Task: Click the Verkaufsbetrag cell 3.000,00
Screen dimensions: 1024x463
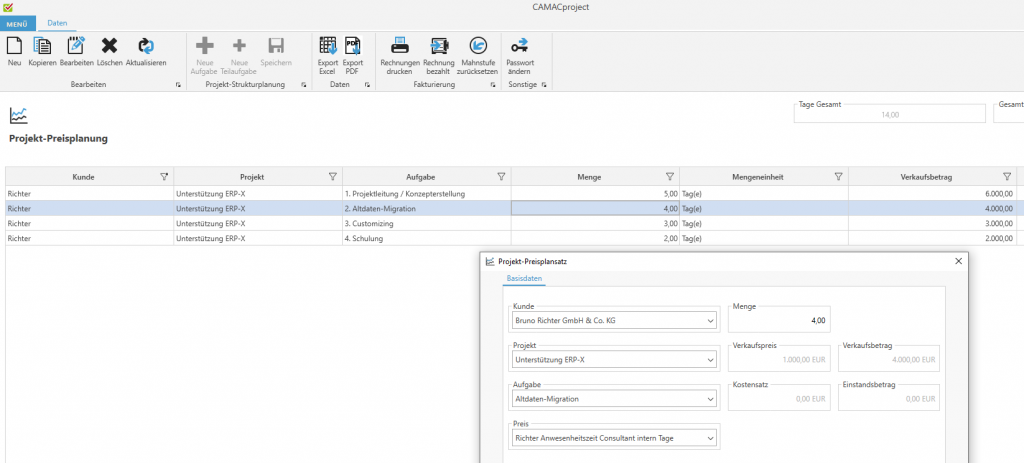Action: click(x=932, y=223)
